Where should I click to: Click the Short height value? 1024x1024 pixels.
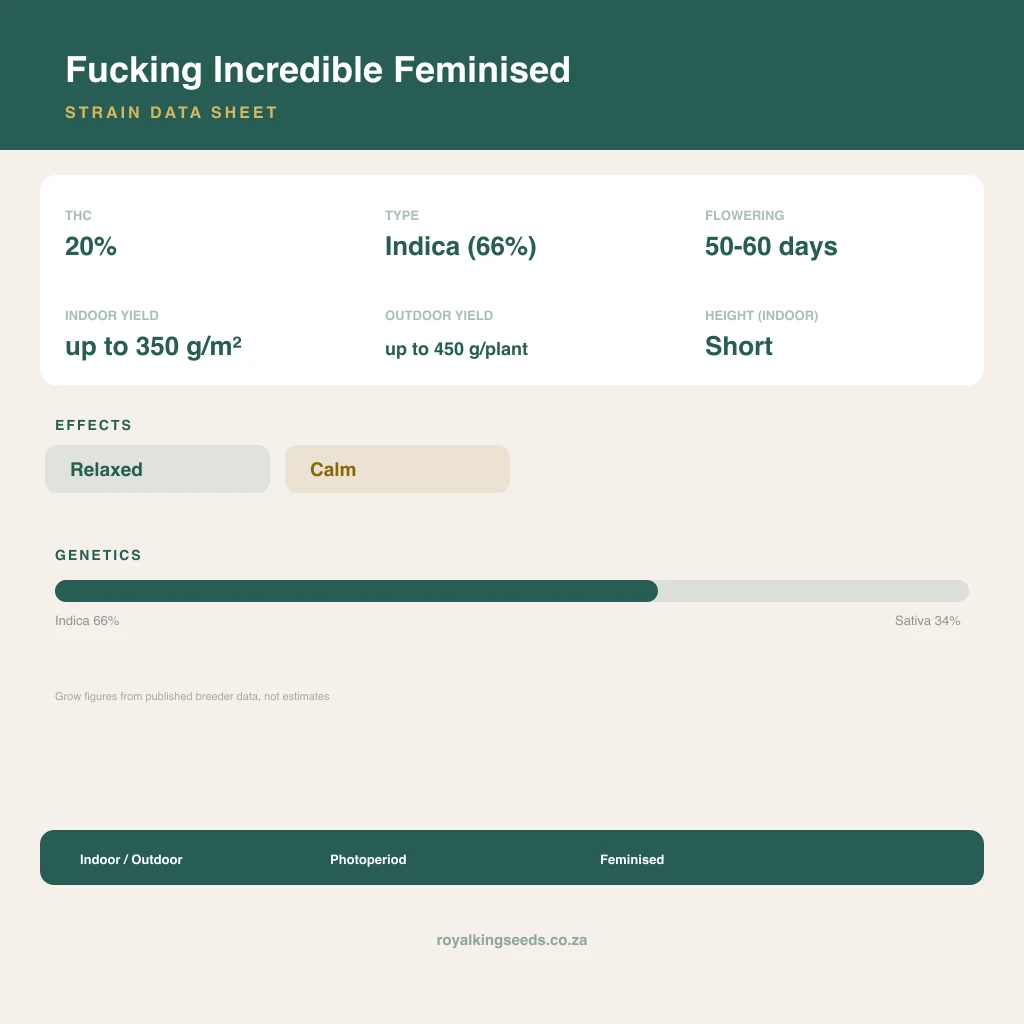[x=739, y=346]
